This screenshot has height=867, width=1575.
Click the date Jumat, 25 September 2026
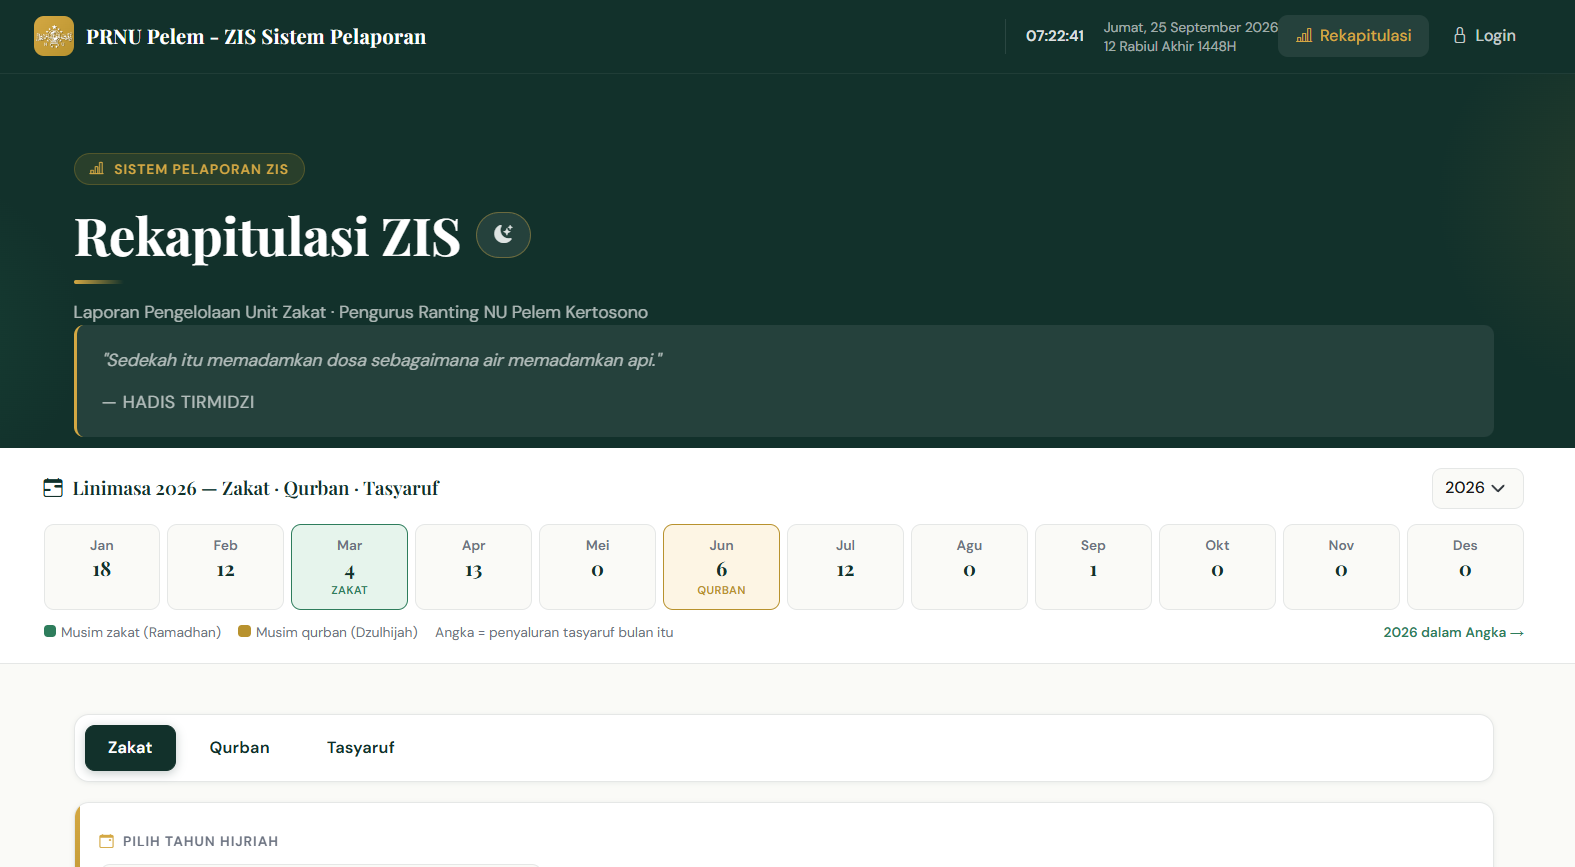click(1191, 27)
